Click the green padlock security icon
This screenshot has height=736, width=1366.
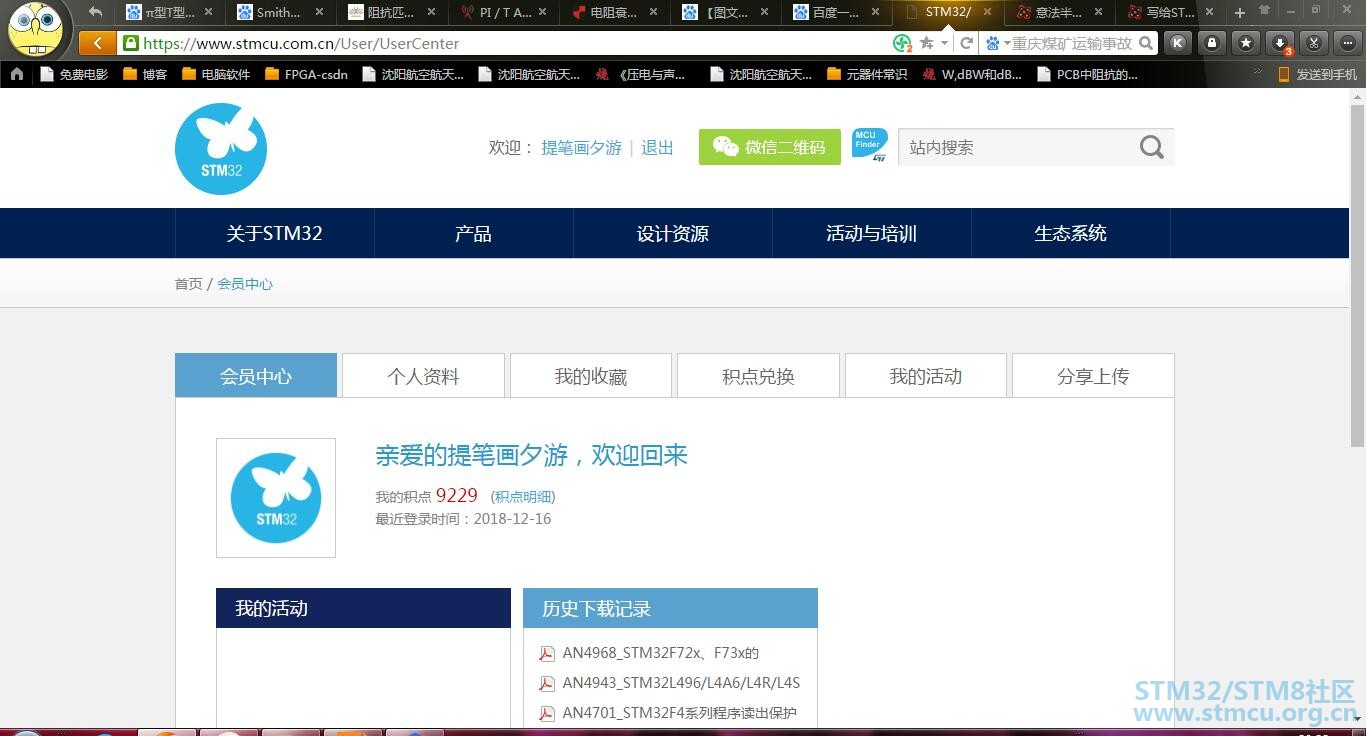130,43
